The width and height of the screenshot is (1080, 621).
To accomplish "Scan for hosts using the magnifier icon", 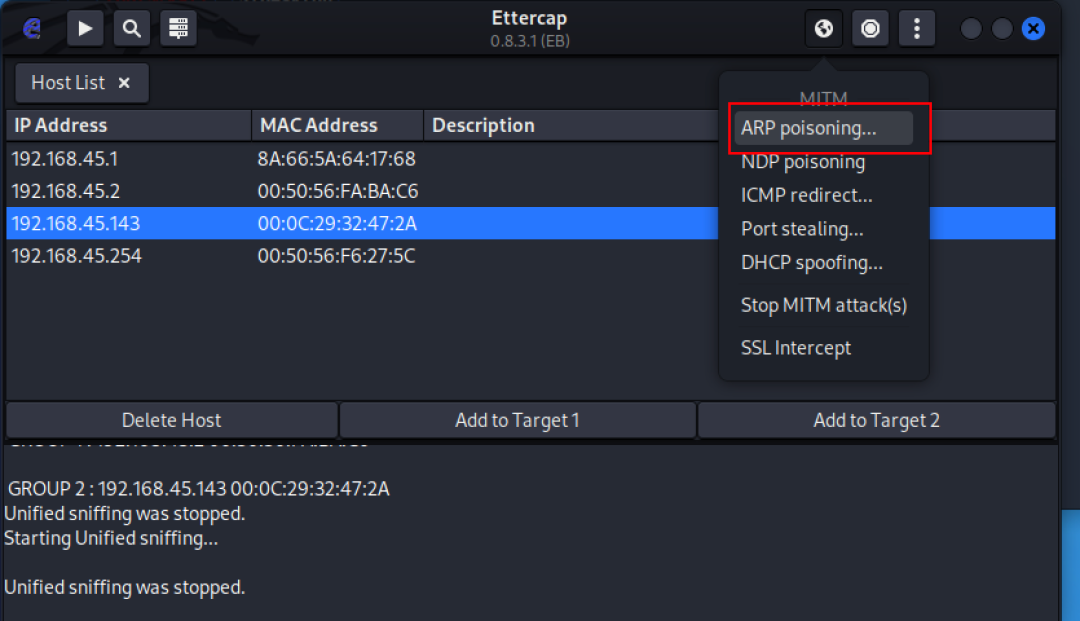I will pyautogui.click(x=131, y=28).
